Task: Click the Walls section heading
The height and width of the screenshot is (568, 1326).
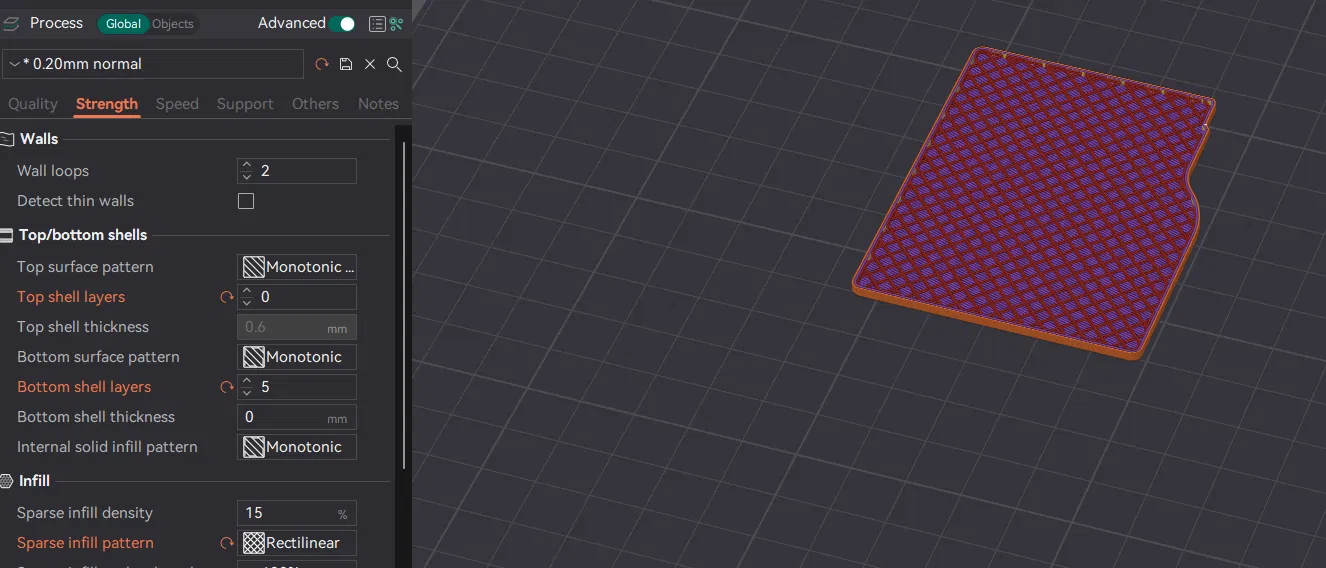Action: (39, 139)
